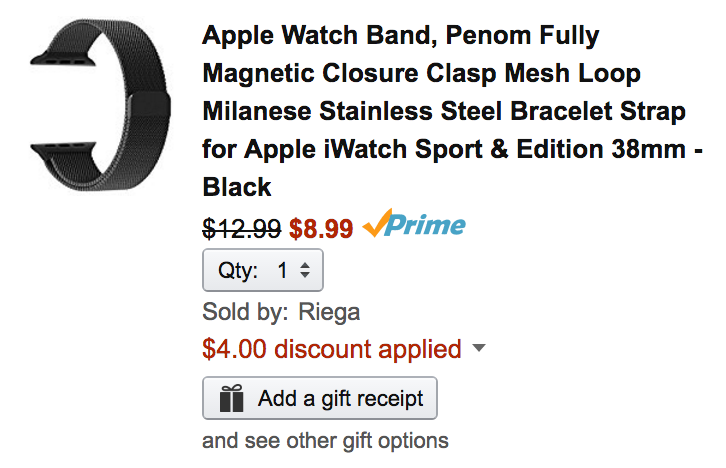The image size is (726, 468).
Task: Click the quantity value "1"
Action: (x=282, y=270)
